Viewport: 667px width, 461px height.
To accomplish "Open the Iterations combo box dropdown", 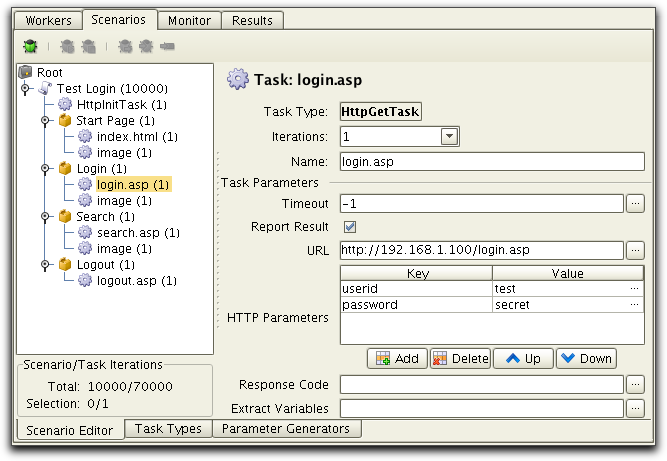I will tap(449, 137).
